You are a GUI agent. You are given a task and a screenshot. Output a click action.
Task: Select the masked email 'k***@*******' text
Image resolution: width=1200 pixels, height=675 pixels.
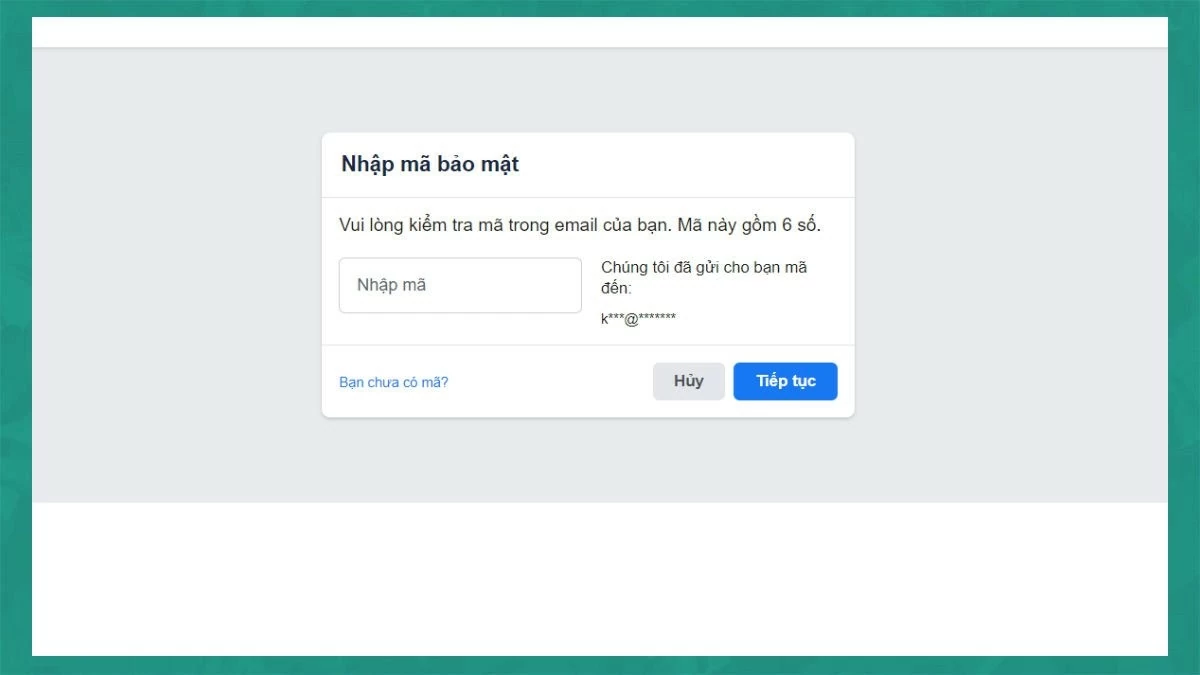pos(638,318)
